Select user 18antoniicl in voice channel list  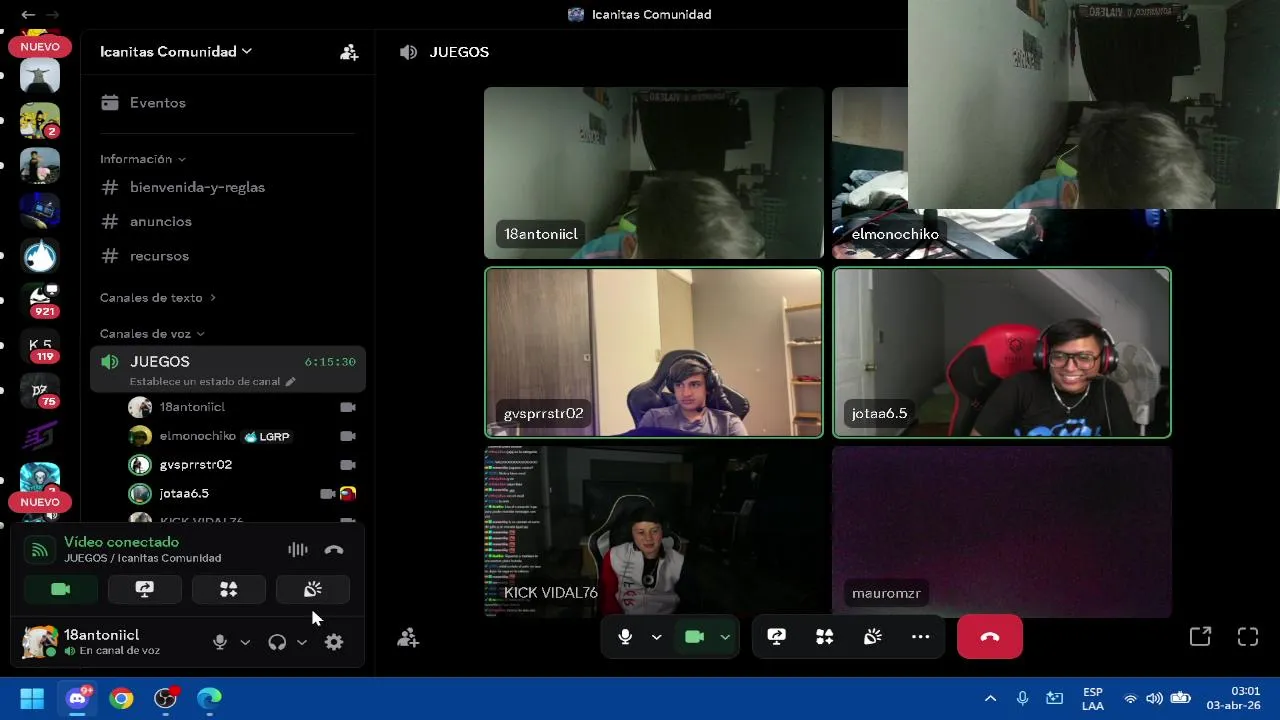click(x=243, y=407)
